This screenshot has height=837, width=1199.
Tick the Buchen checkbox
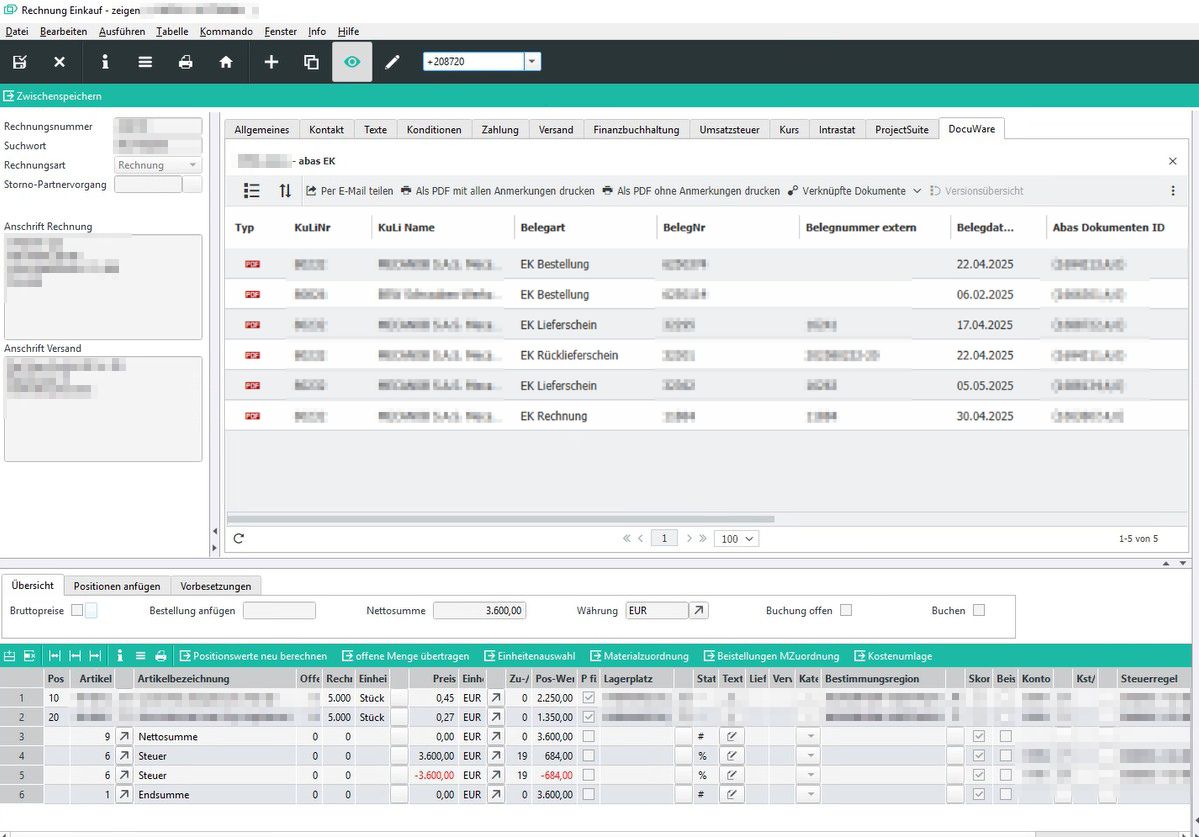(979, 610)
